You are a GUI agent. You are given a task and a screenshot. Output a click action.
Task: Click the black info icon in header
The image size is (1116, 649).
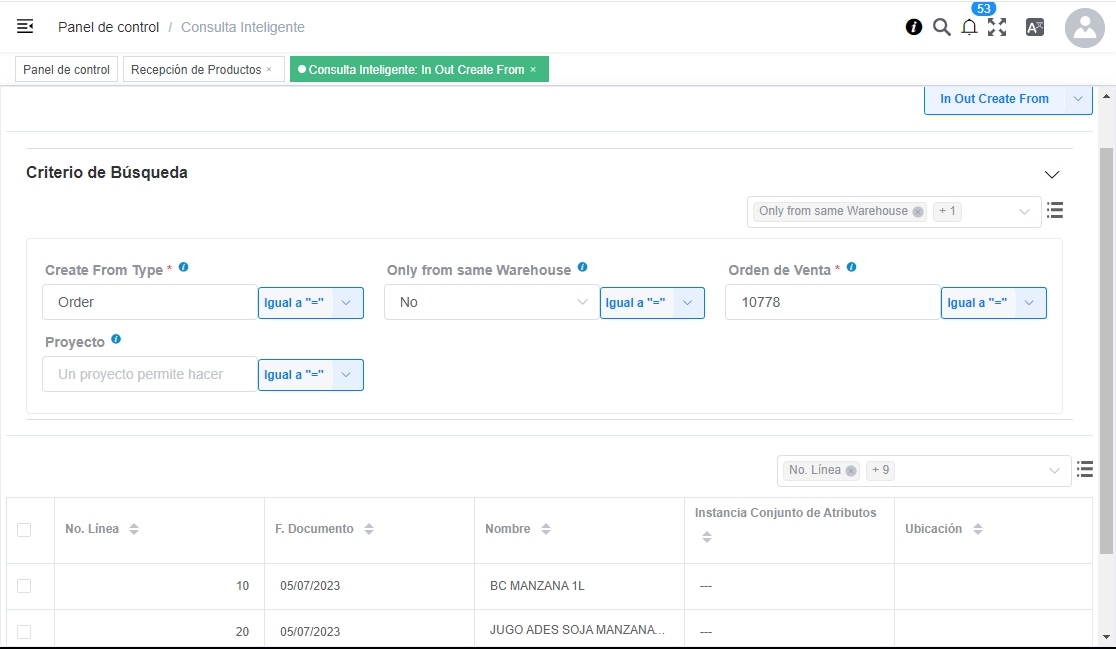pyautogui.click(x=913, y=27)
